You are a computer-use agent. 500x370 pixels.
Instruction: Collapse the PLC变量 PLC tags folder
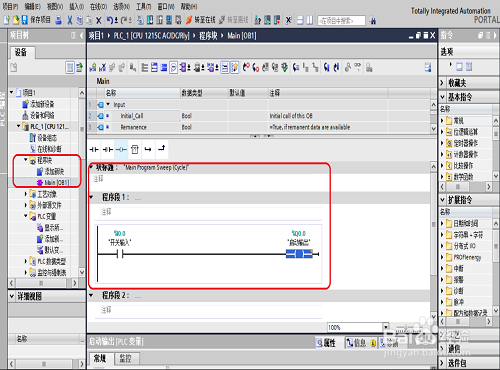26,216
